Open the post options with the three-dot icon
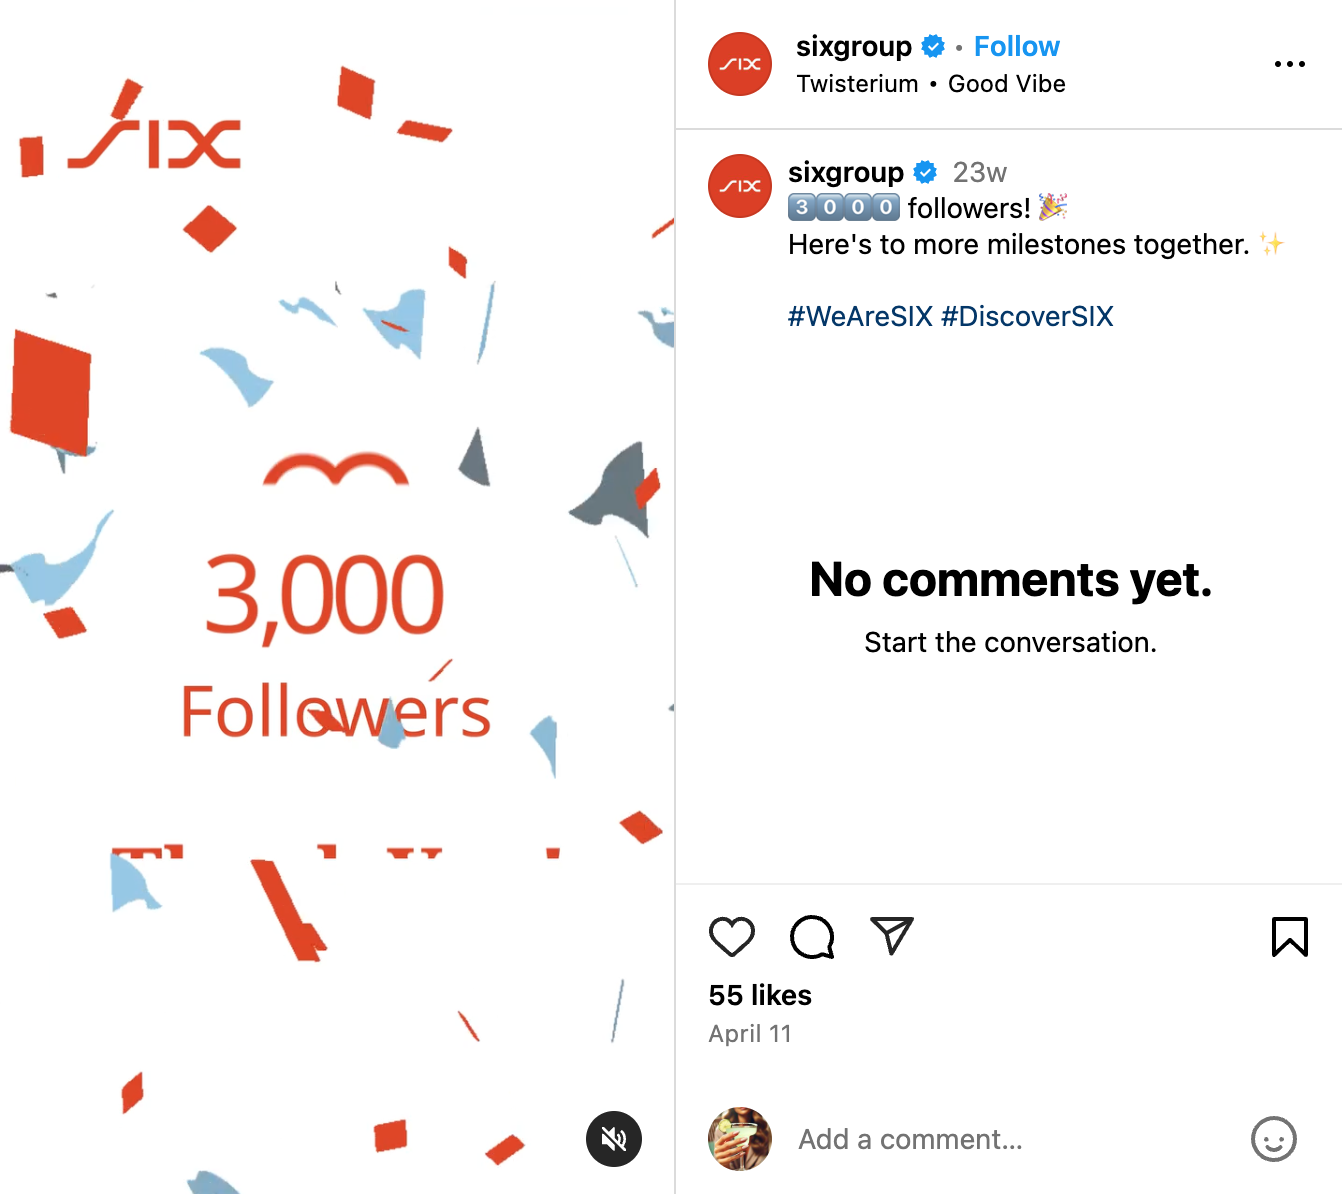The height and width of the screenshot is (1194, 1342). [1289, 64]
